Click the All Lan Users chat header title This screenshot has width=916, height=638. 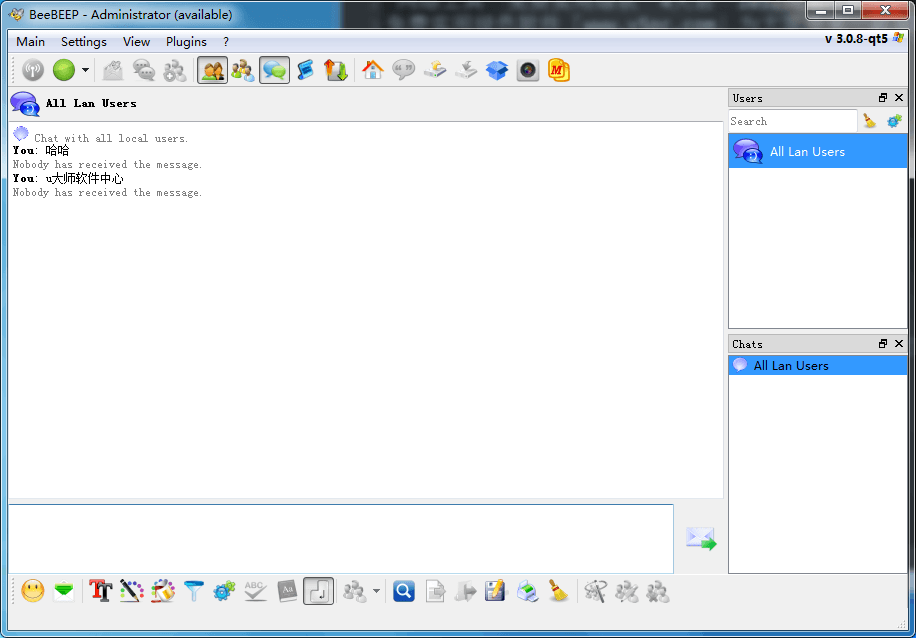tap(91, 103)
